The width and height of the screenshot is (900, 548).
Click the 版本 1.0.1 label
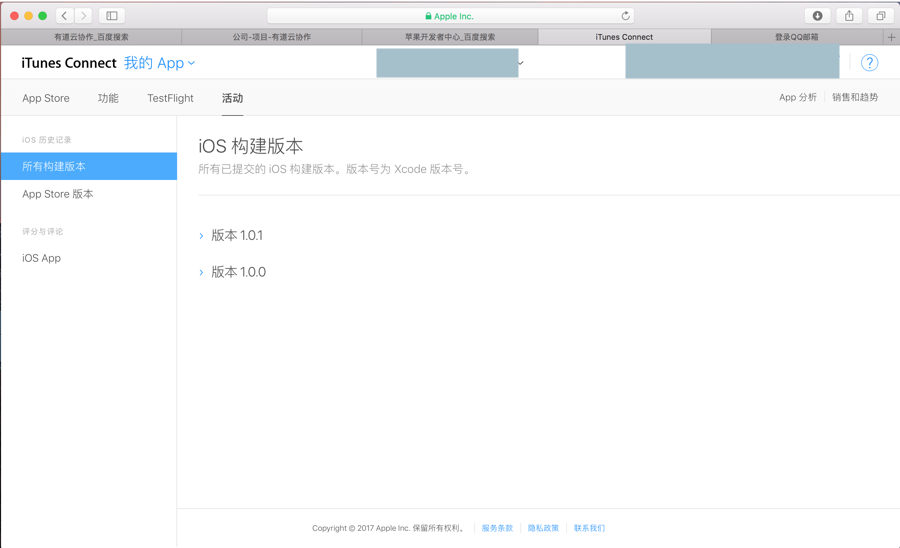coord(237,235)
